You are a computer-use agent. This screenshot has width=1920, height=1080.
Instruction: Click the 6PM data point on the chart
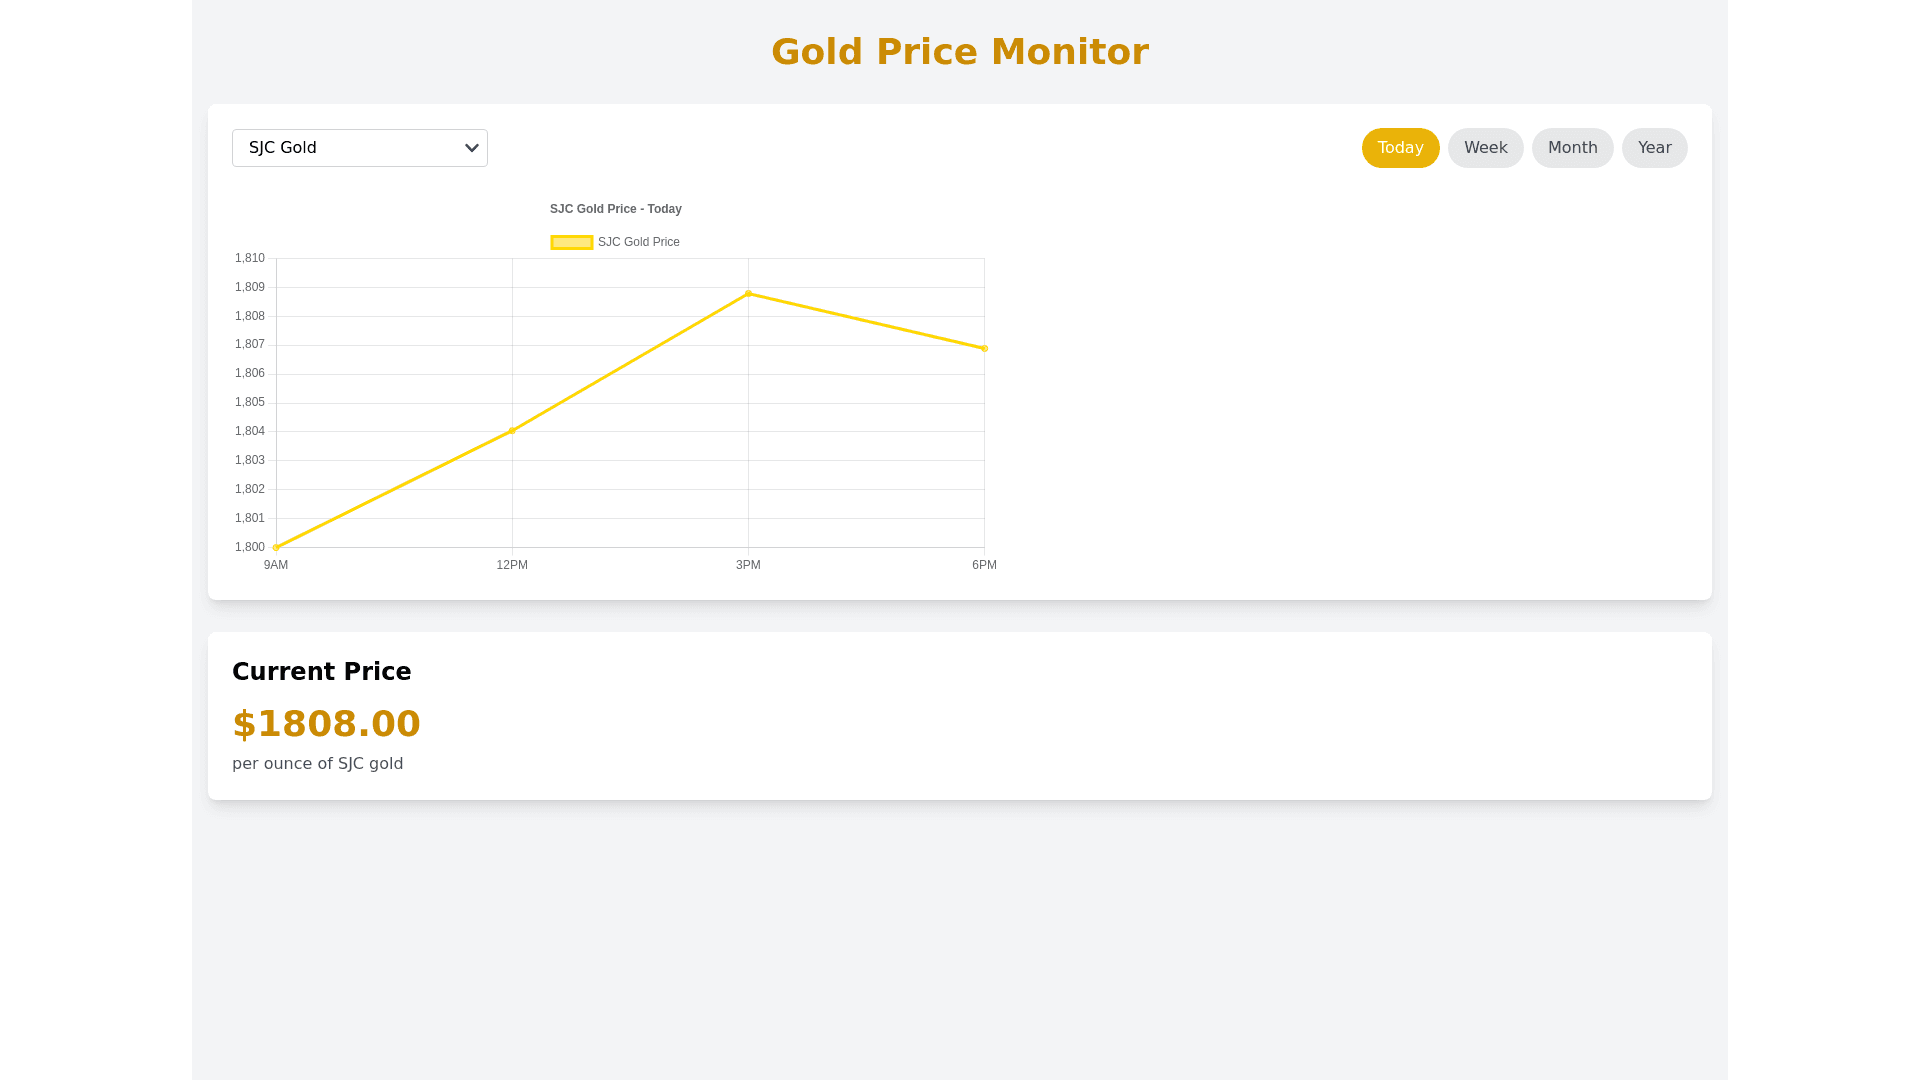point(984,348)
